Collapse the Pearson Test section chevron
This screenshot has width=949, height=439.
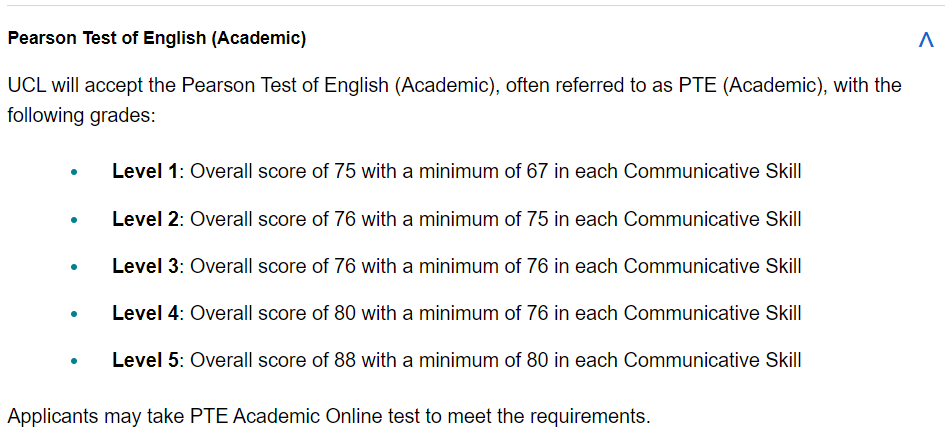tap(925, 40)
